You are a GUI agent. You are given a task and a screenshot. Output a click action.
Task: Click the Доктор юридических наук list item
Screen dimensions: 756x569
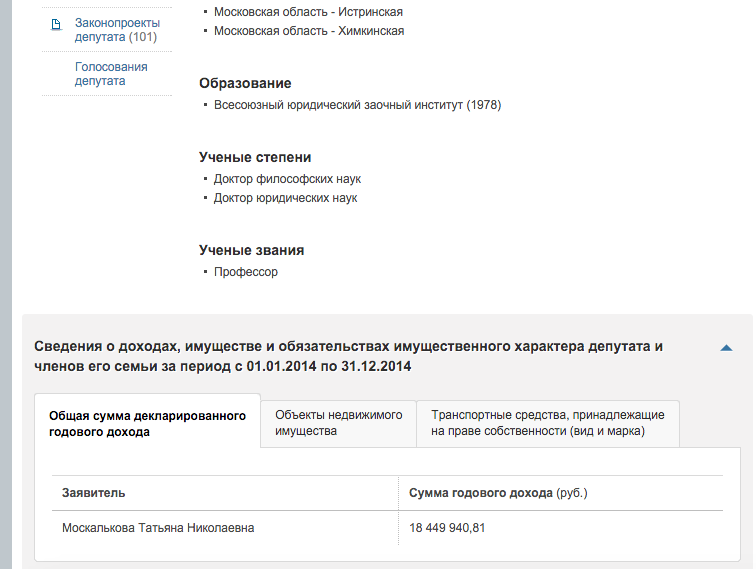(285, 198)
